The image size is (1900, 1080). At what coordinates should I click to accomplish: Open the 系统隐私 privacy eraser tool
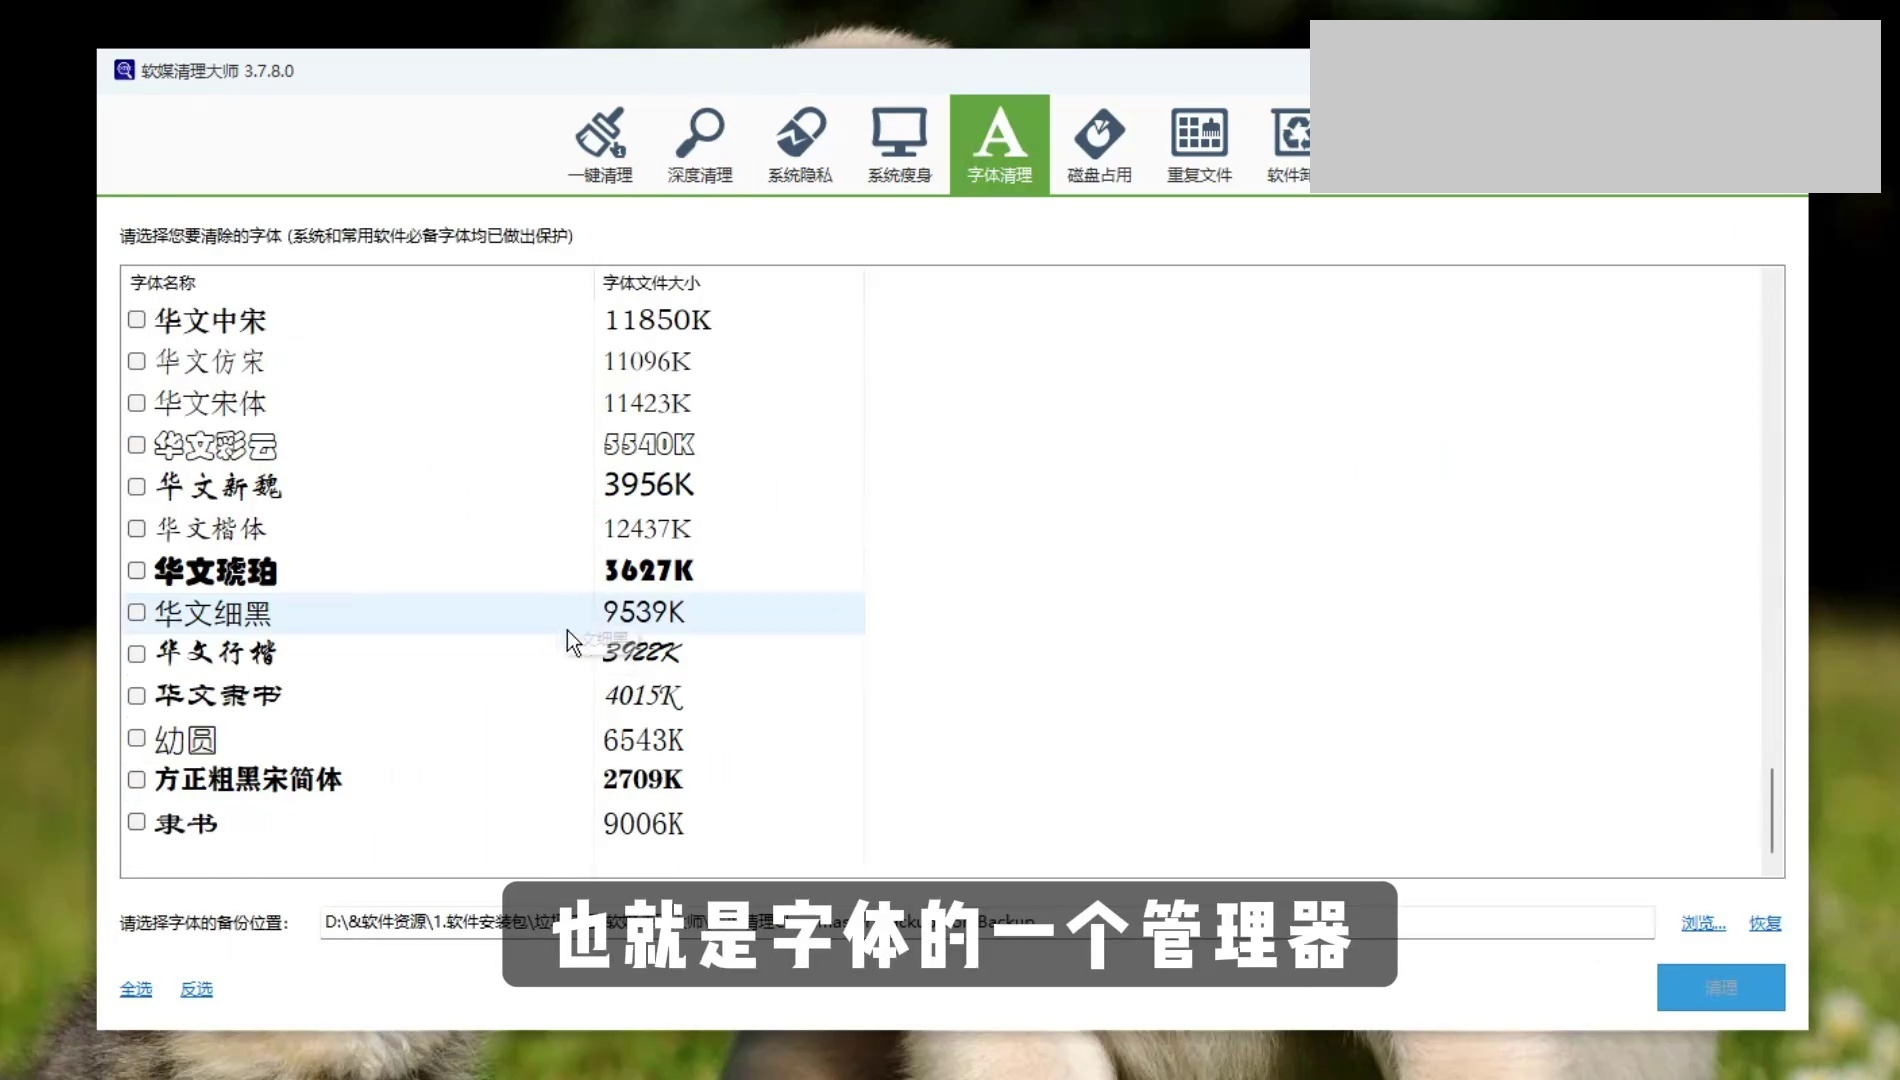pyautogui.click(x=800, y=145)
